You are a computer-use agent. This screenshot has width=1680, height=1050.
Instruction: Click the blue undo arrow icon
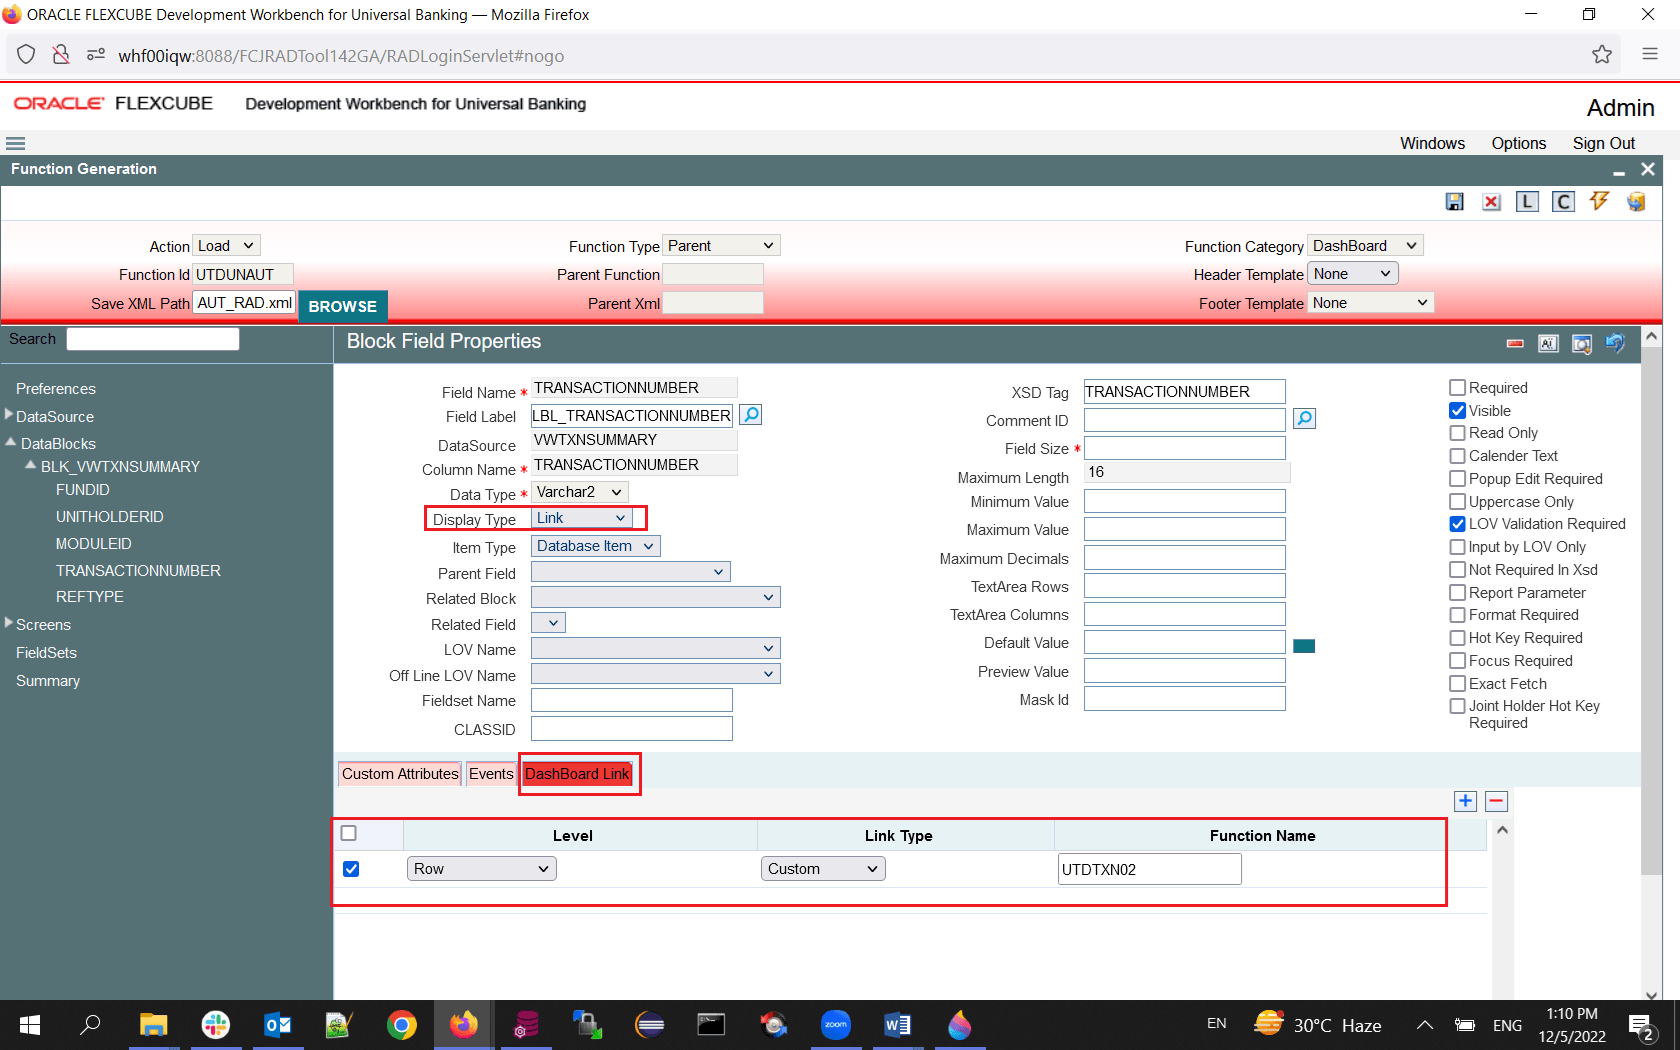(1615, 344)
